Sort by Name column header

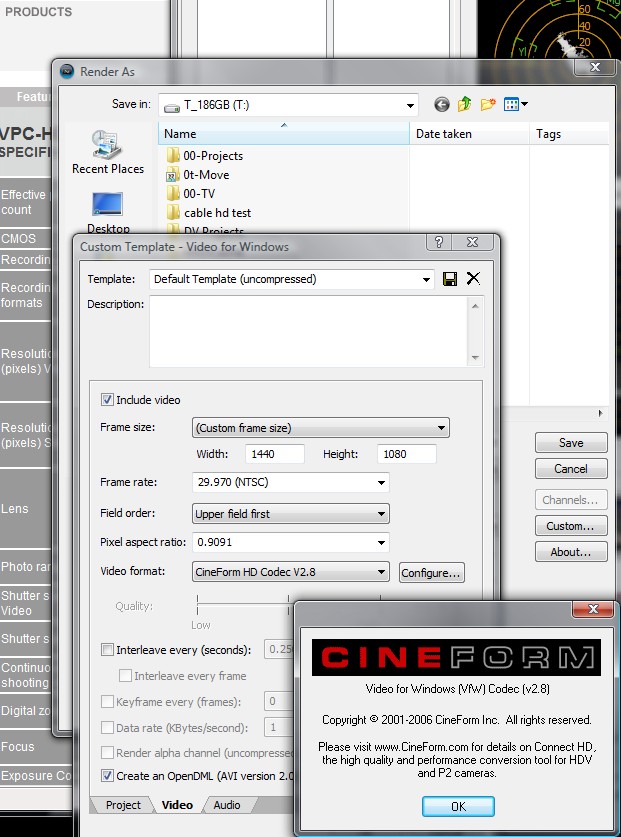[x=284, y=133]
